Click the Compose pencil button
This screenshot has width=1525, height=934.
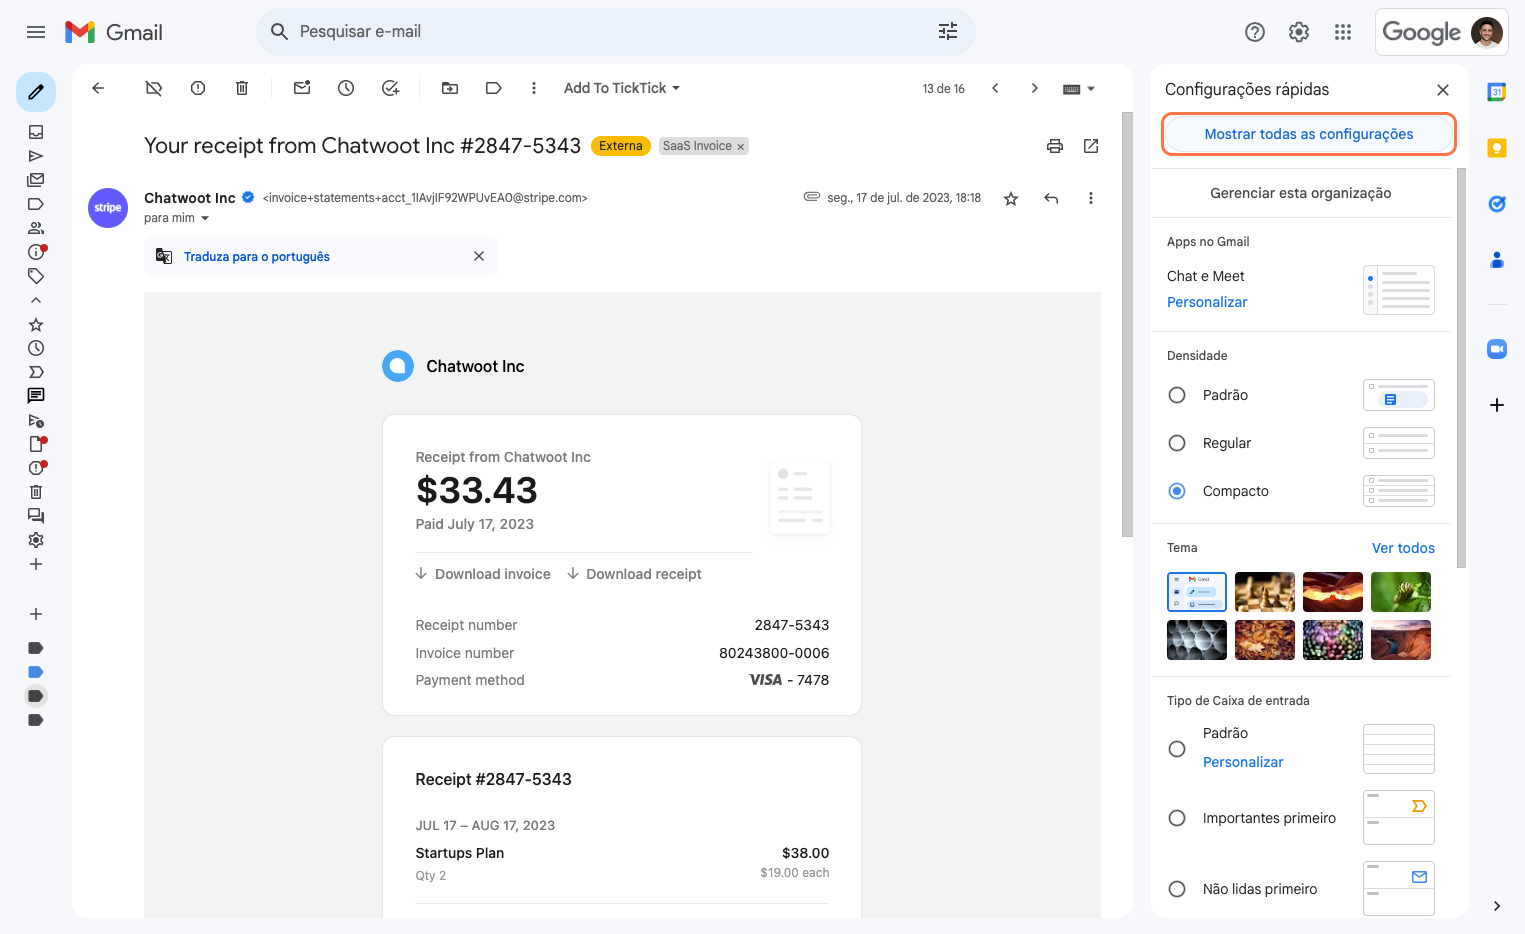point(36,92)
